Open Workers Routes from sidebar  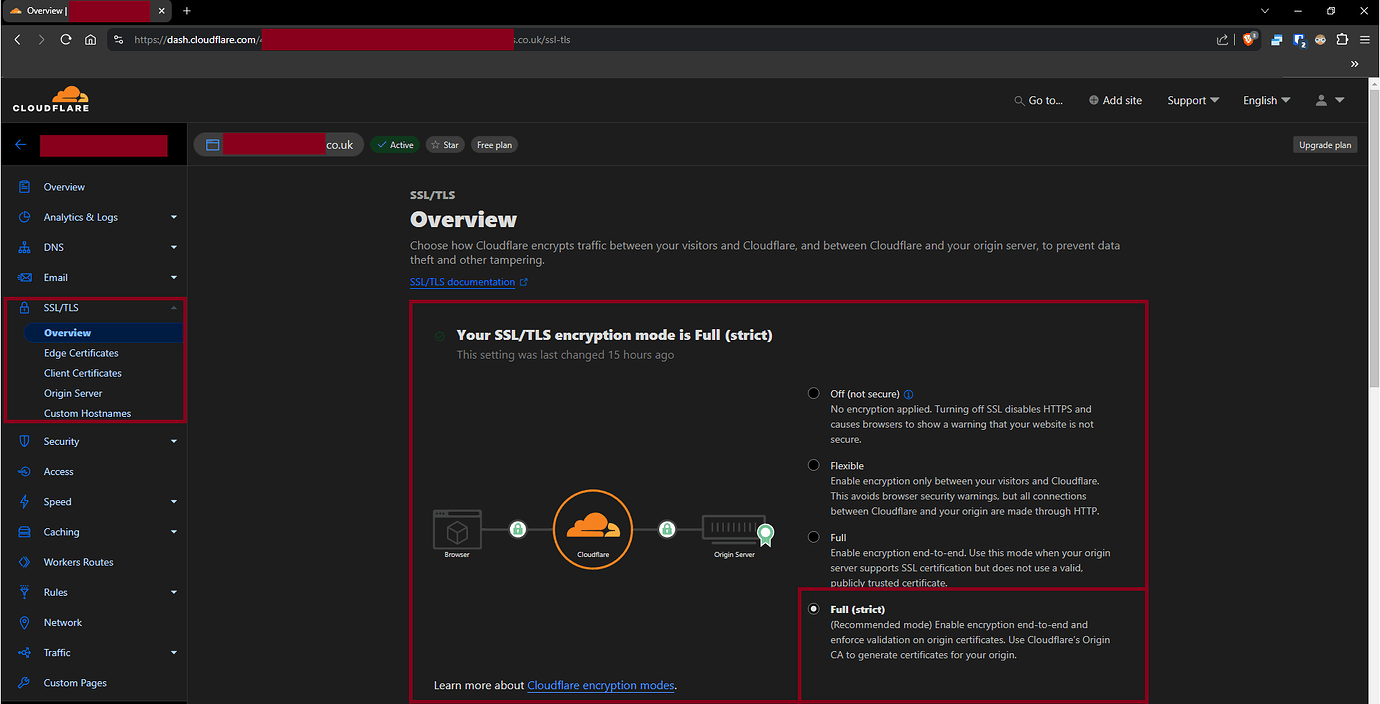point(78,562)
